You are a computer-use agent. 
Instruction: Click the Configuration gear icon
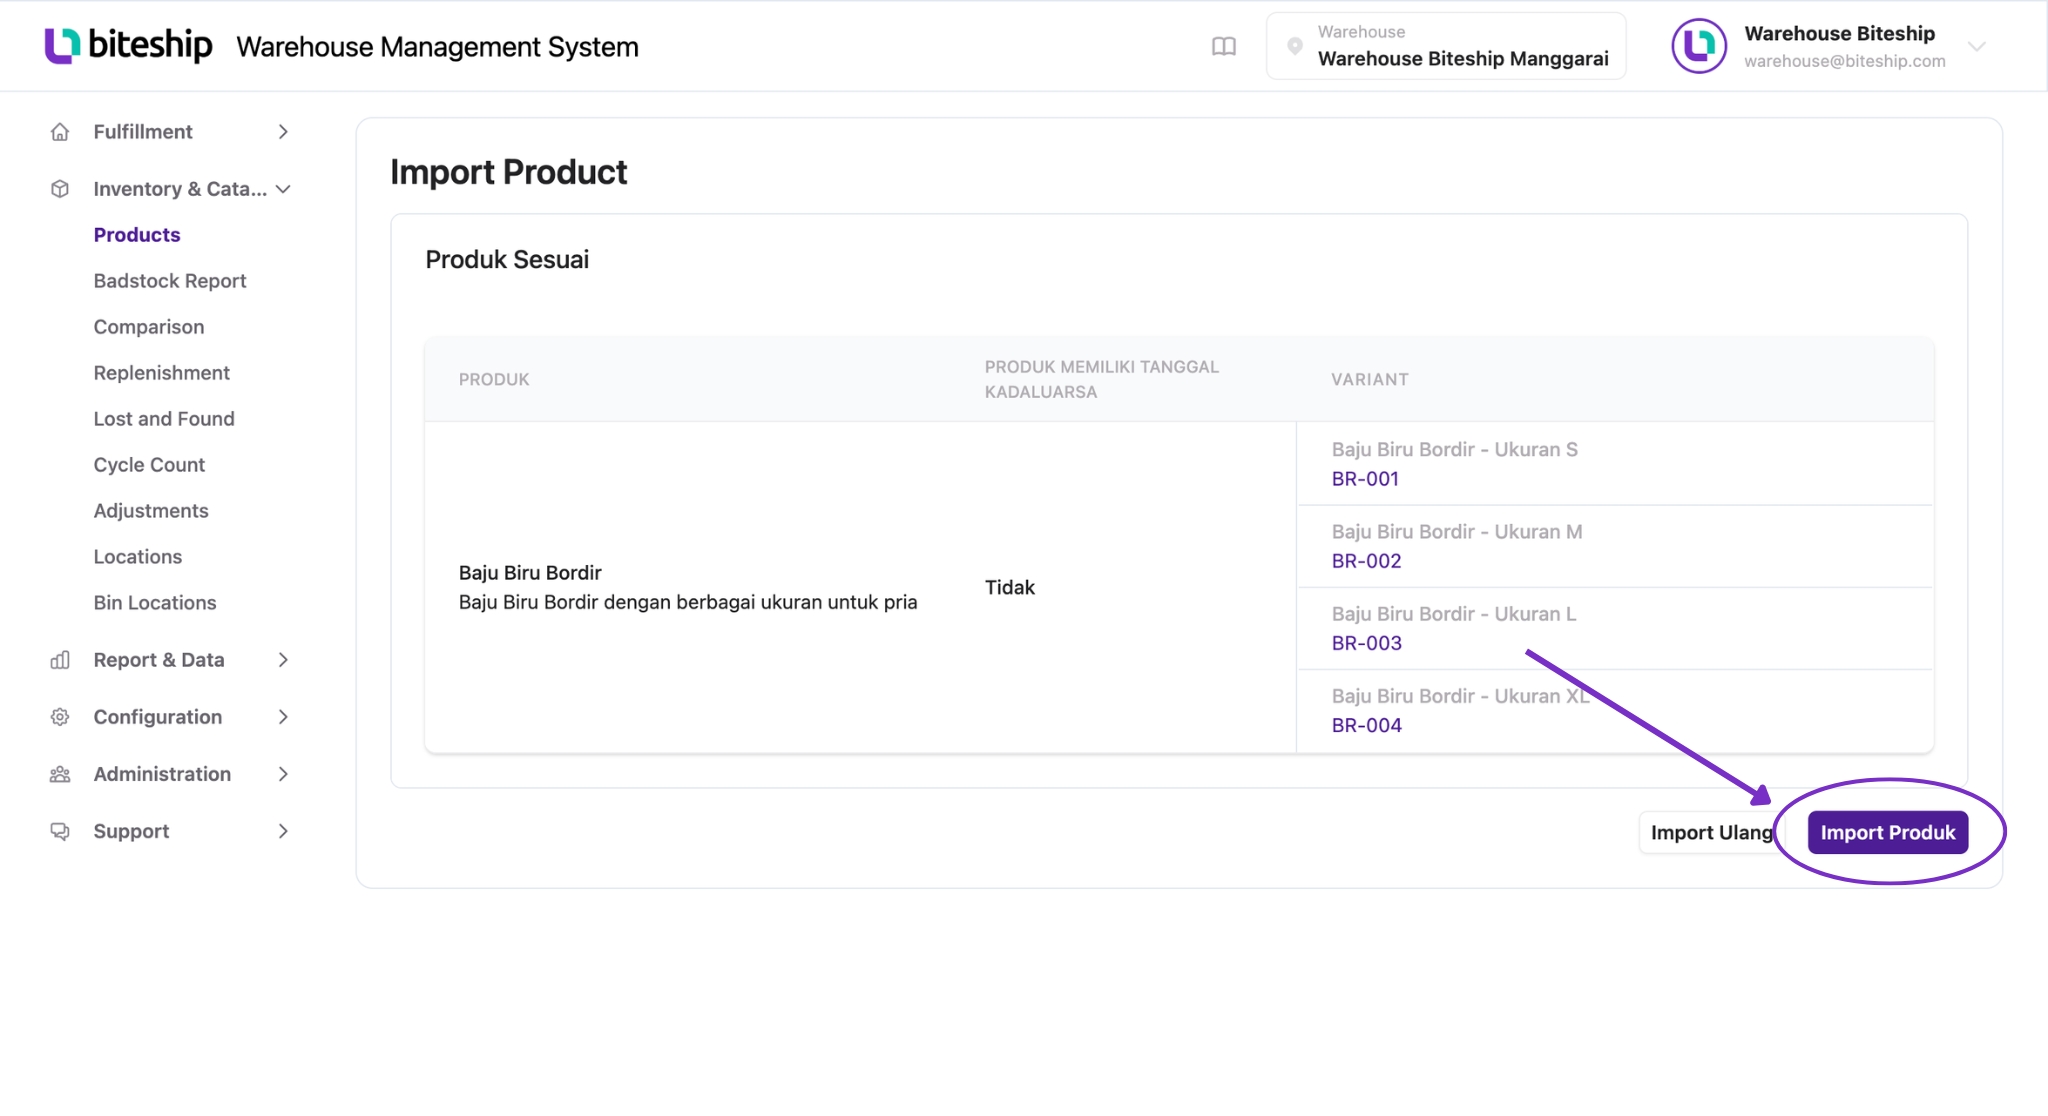click(60, 717)
